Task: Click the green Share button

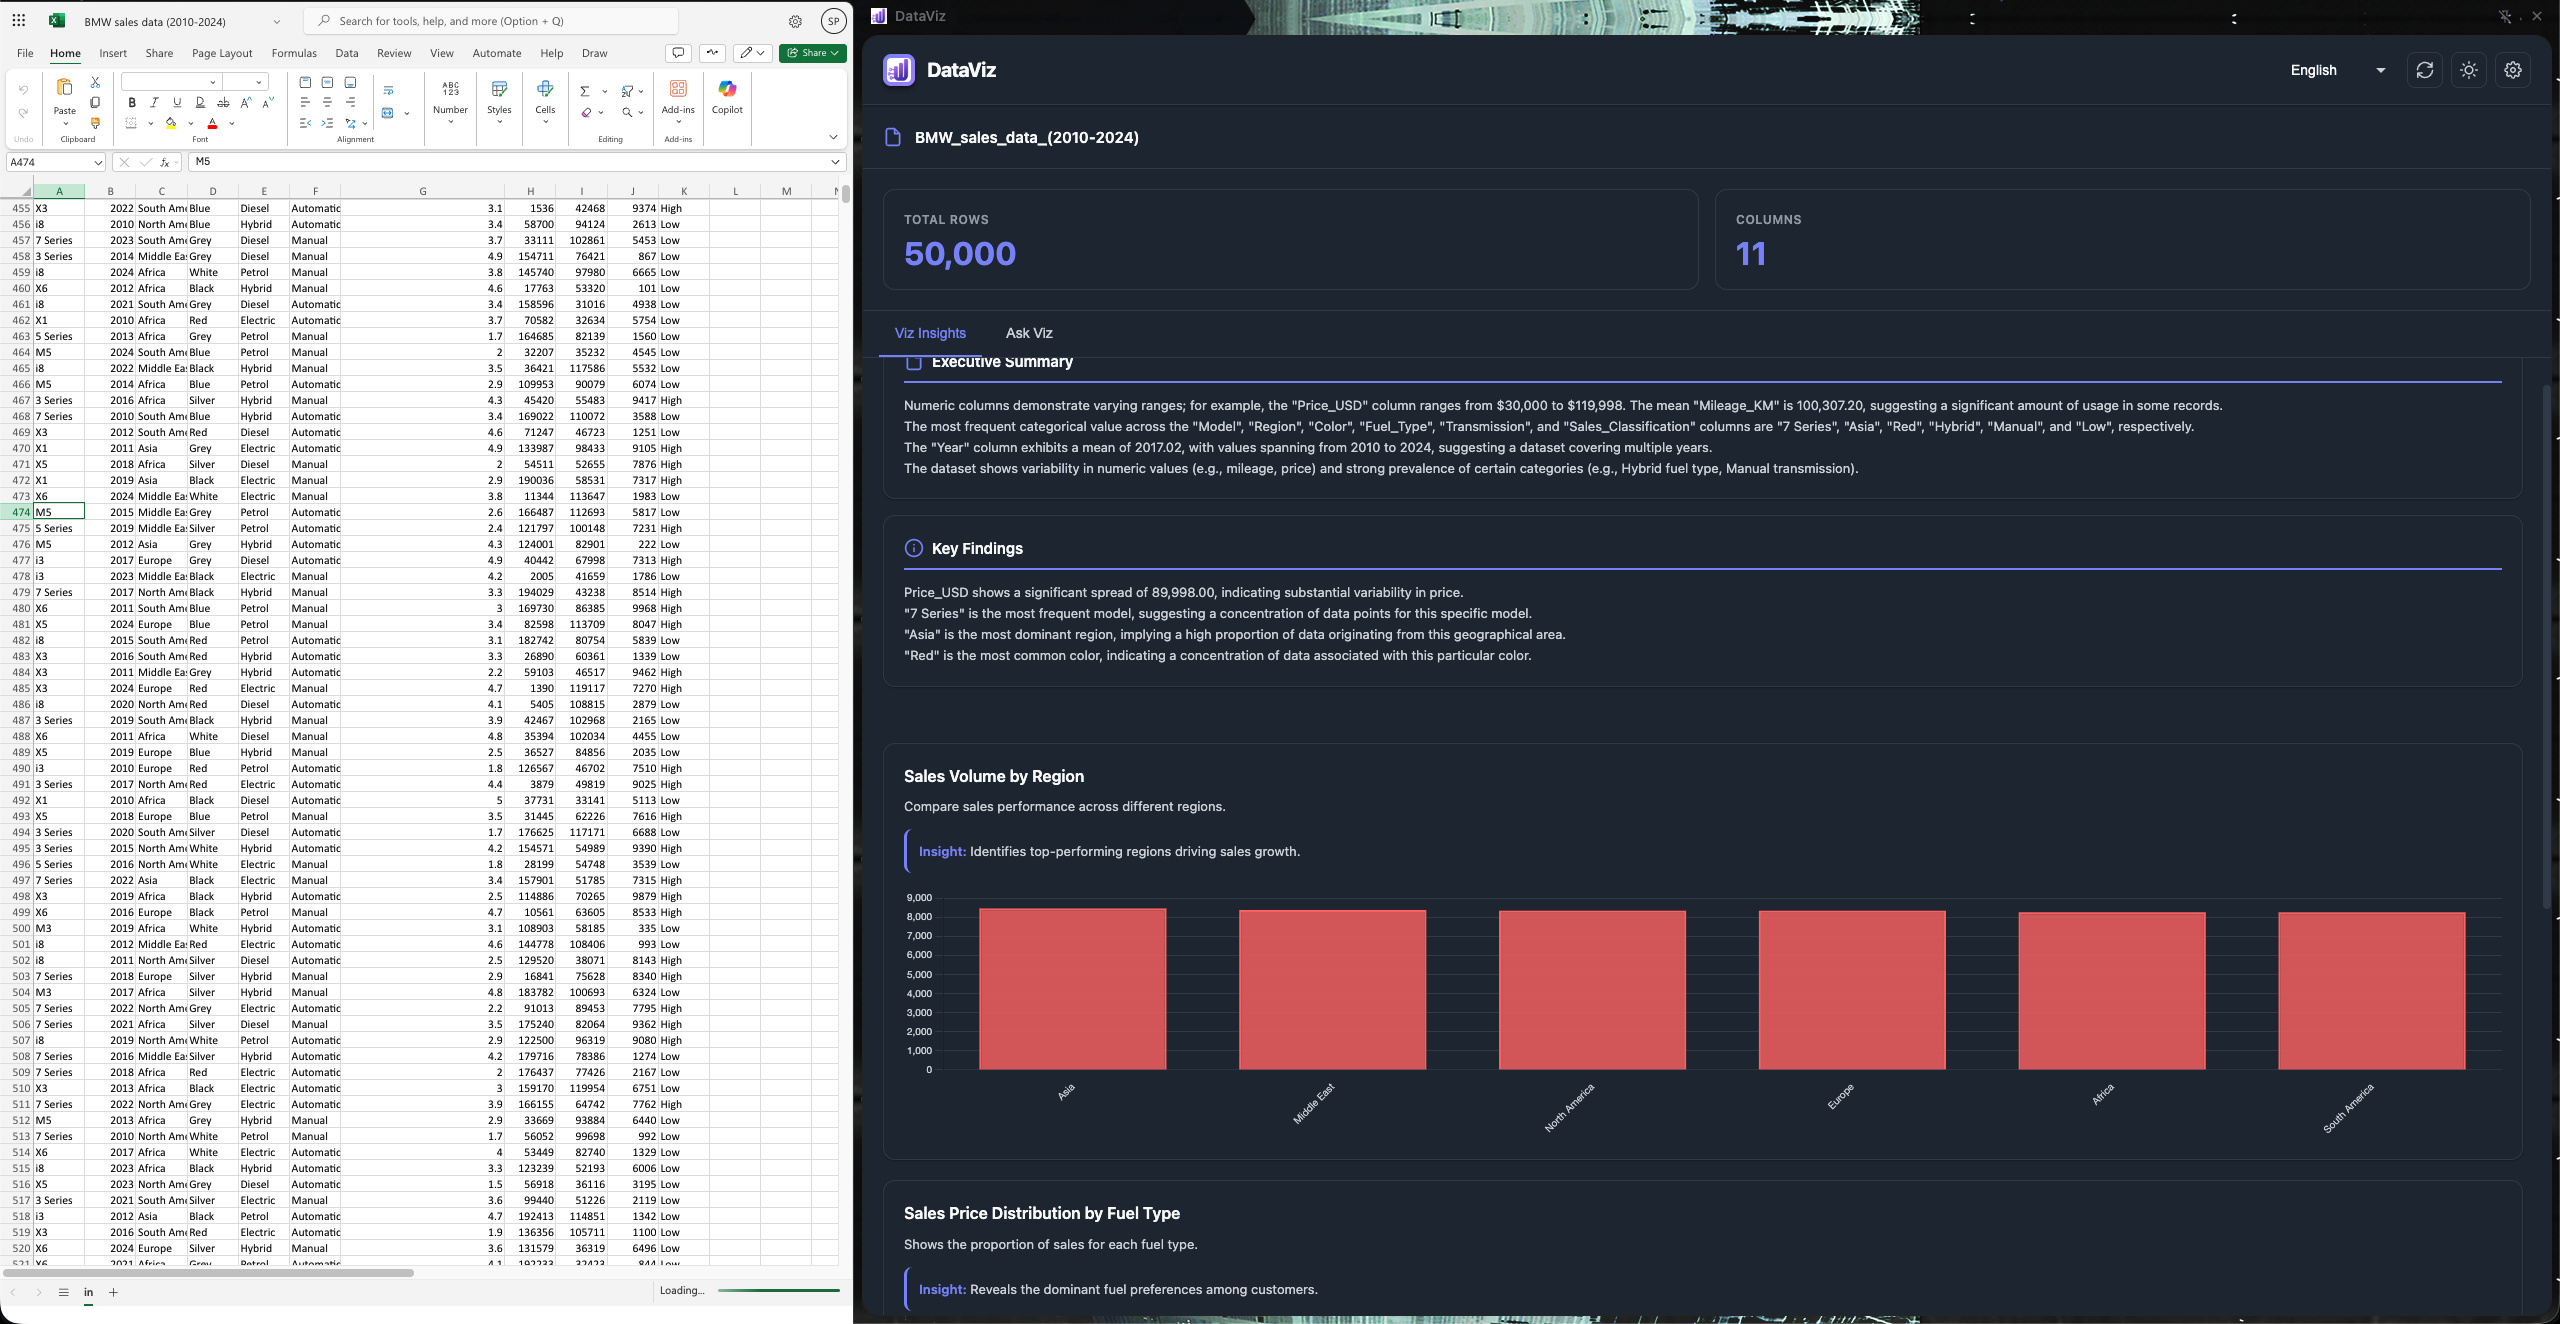Action: click(x=812, y=53)
